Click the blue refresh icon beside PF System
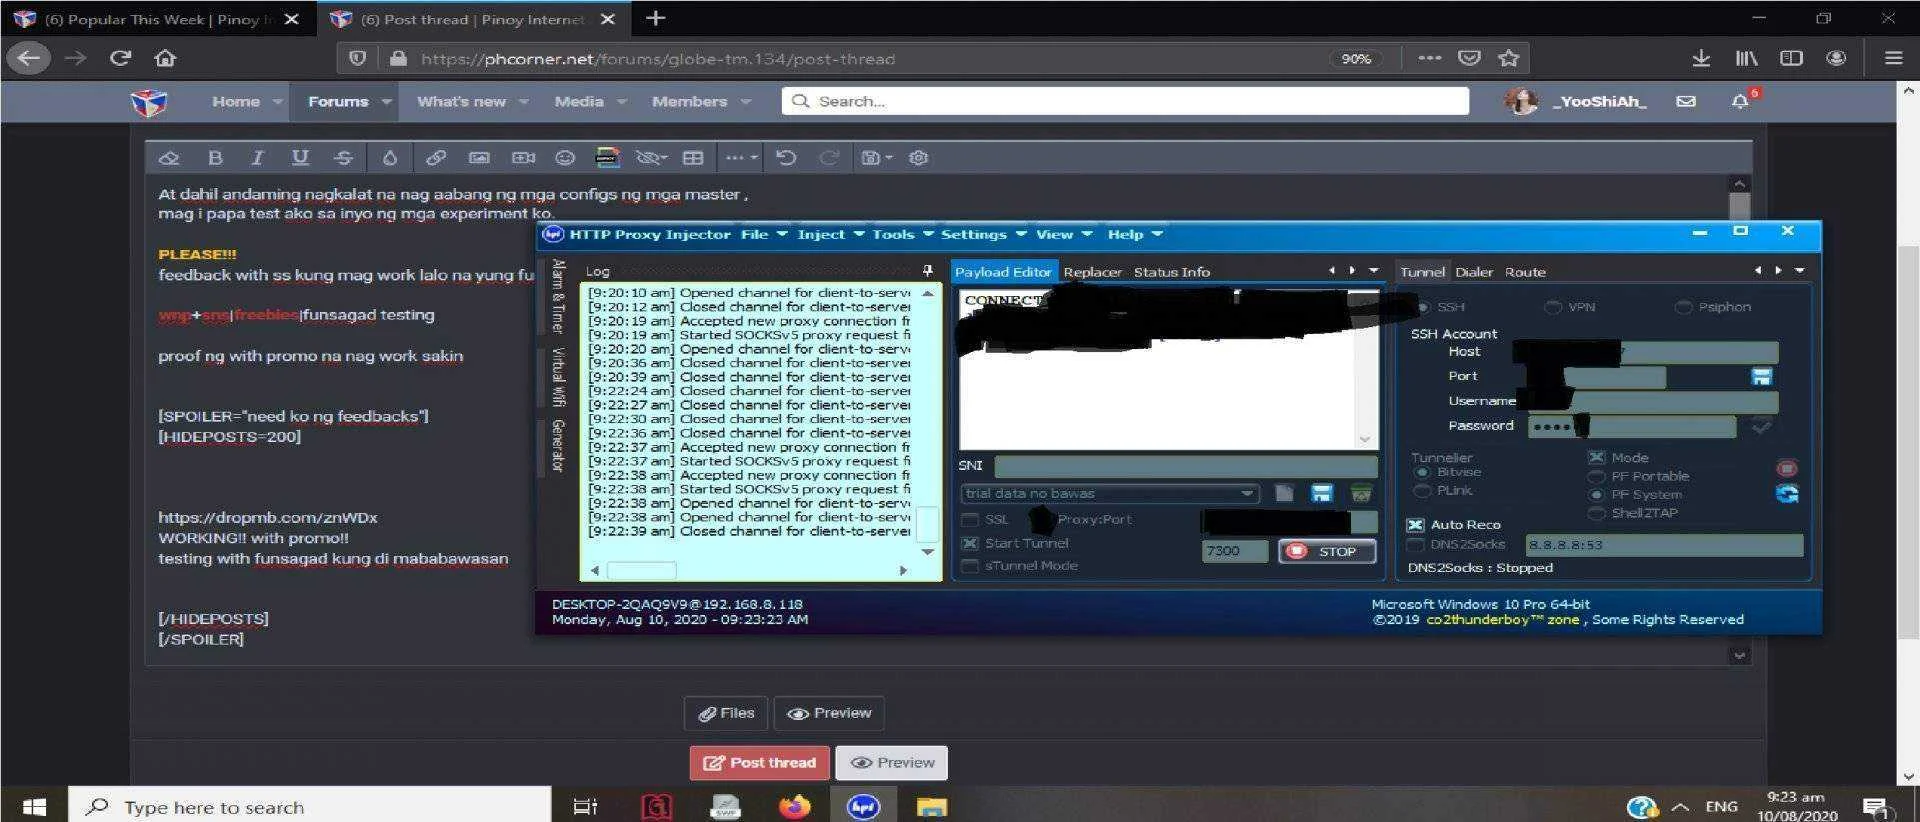The height and width of the screenshot is (822, 1920). click(1787, 494)
